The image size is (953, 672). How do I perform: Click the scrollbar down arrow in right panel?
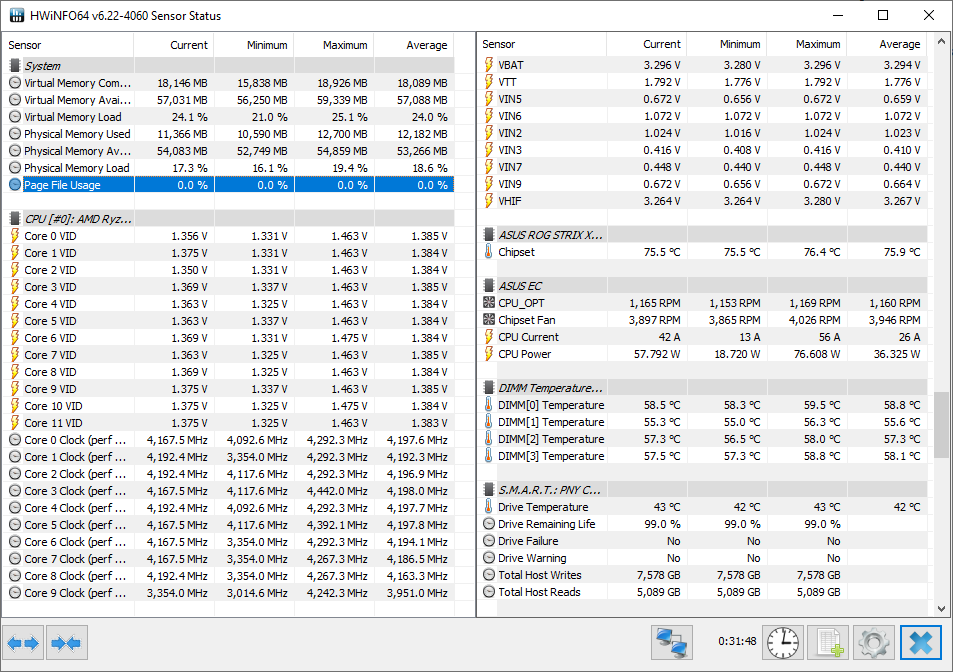(941, 608)
